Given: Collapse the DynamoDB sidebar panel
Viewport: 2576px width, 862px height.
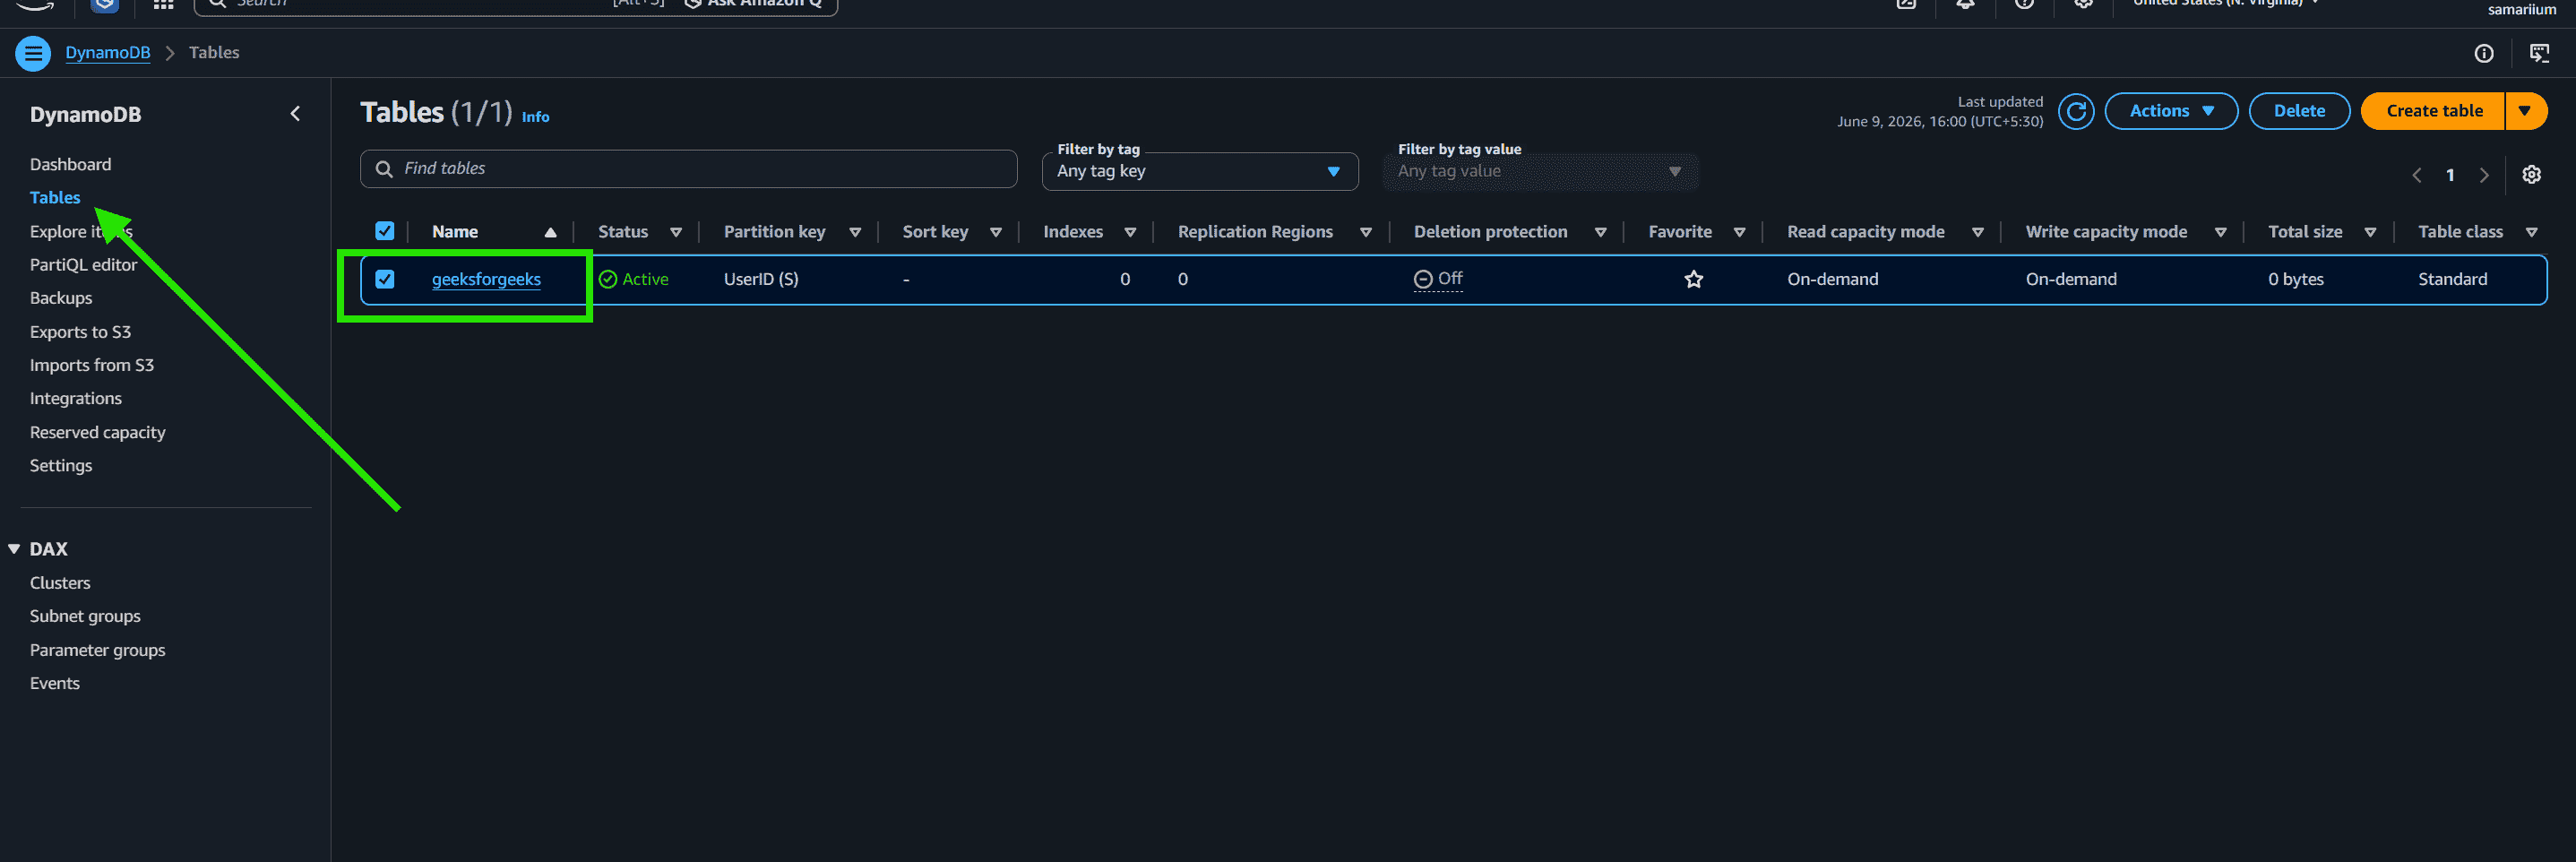Looking at the screenshot, I should pyautogui.click(x=295, y=114).
